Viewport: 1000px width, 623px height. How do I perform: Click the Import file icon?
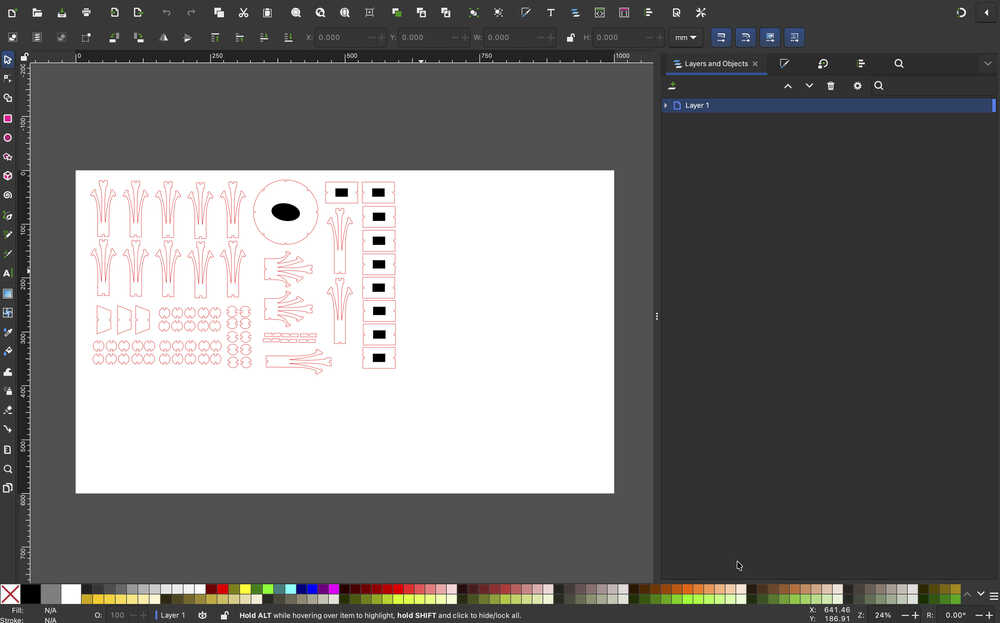point(114,13)
